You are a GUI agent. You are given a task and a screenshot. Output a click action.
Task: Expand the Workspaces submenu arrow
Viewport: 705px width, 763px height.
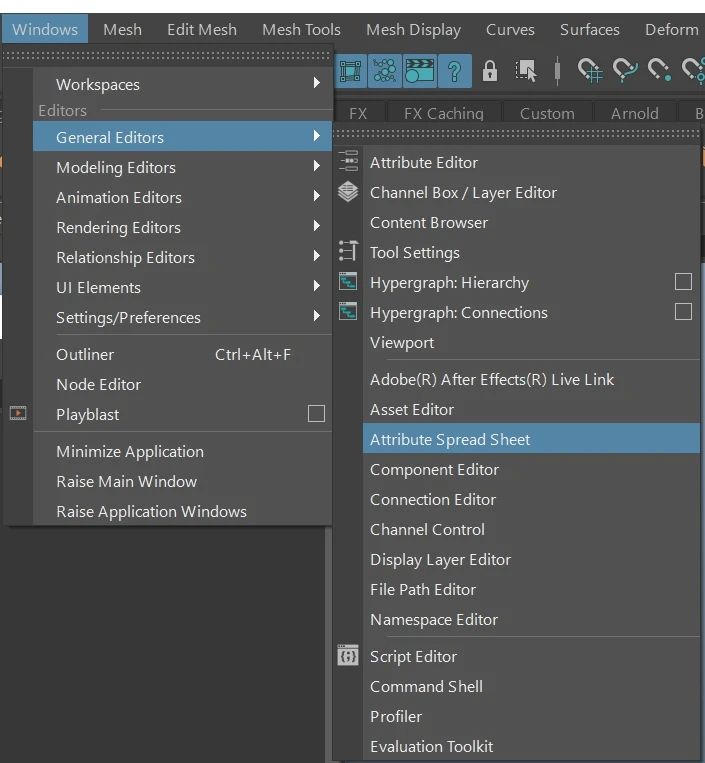317,83
